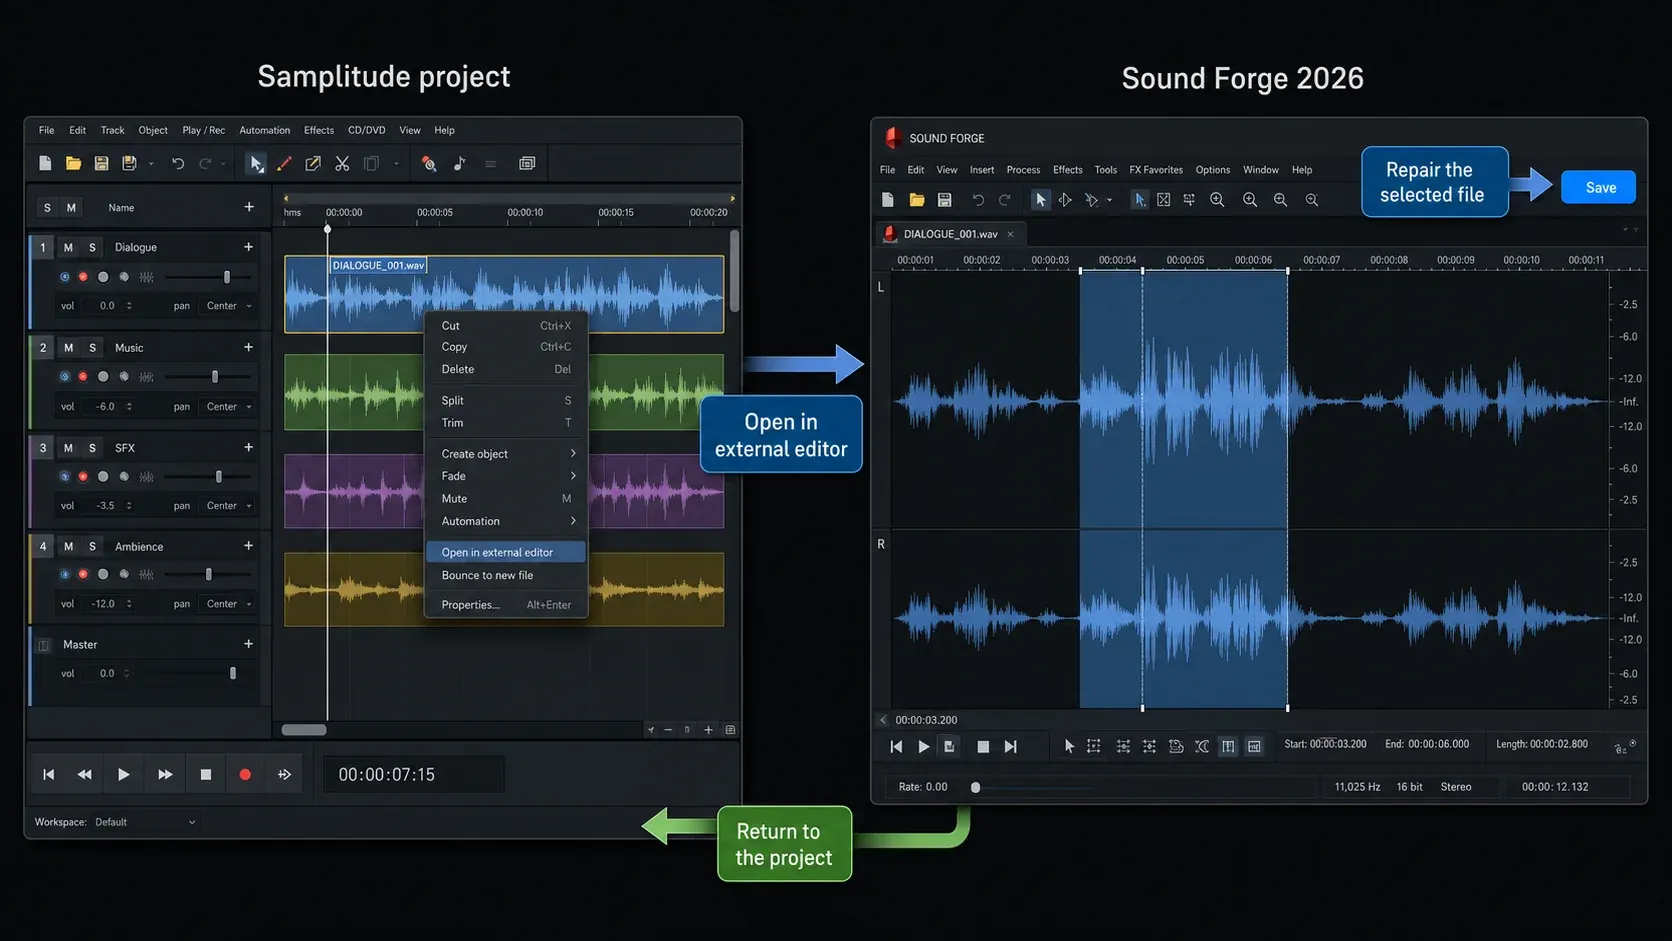Open the Process menu in Sound Forge
Viewport: 1672px width, 941px height.
pos(1023,170)
